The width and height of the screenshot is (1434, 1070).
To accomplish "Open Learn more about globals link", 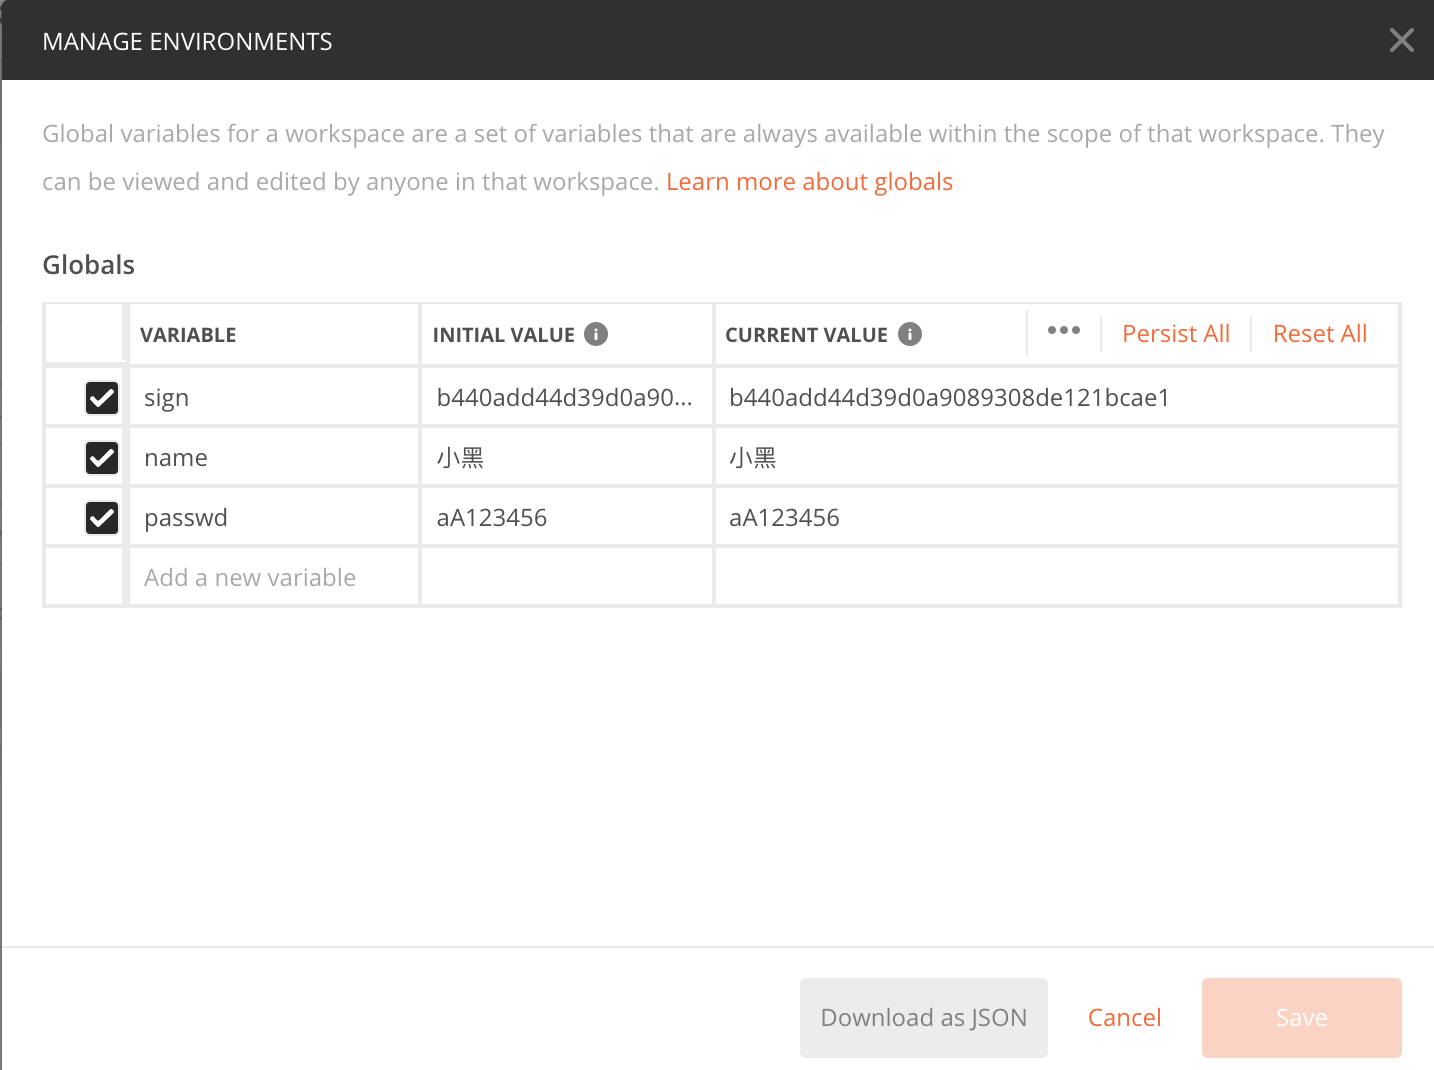I will coord(809,182).
